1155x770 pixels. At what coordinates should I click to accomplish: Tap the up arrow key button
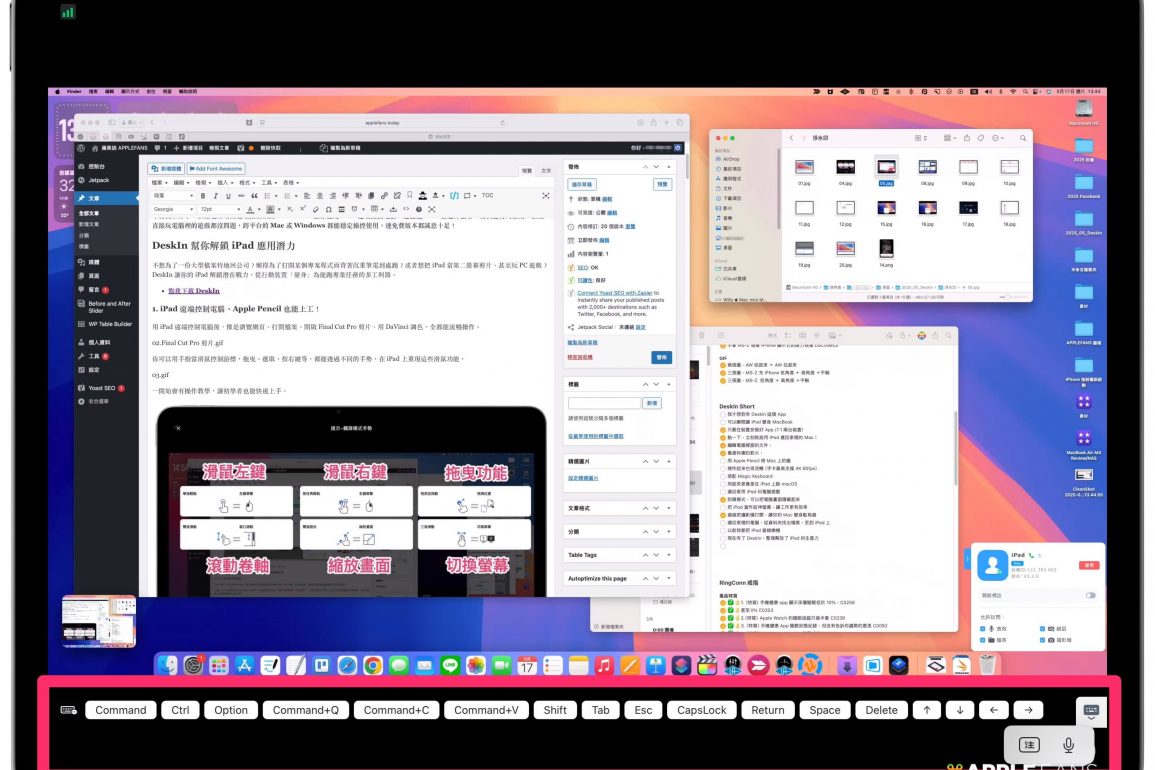point(927,710)
